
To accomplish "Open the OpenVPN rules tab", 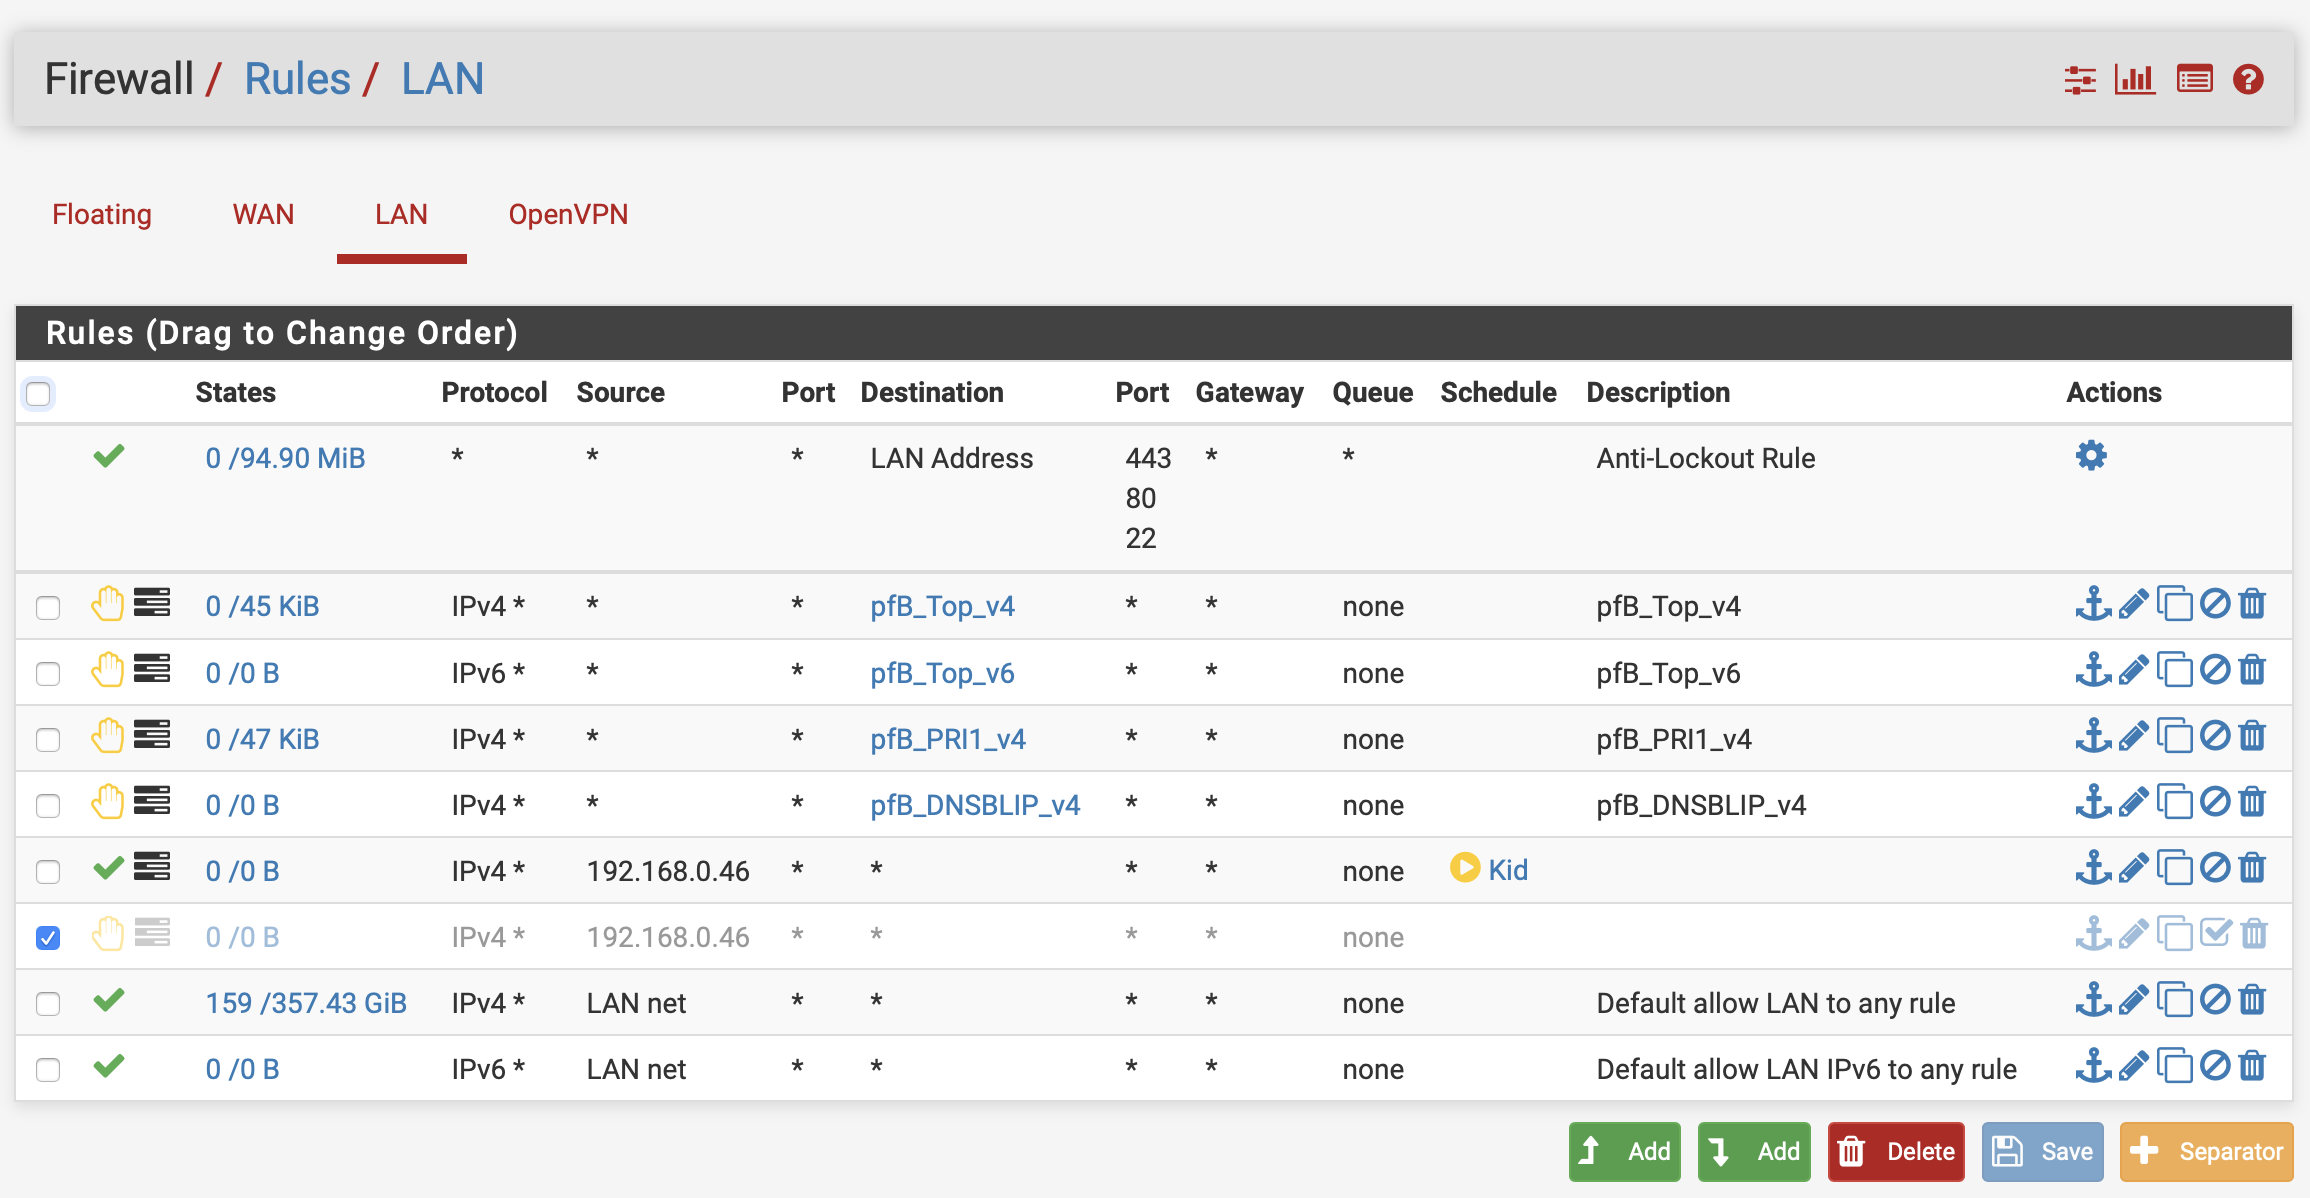I will point(568,214).
